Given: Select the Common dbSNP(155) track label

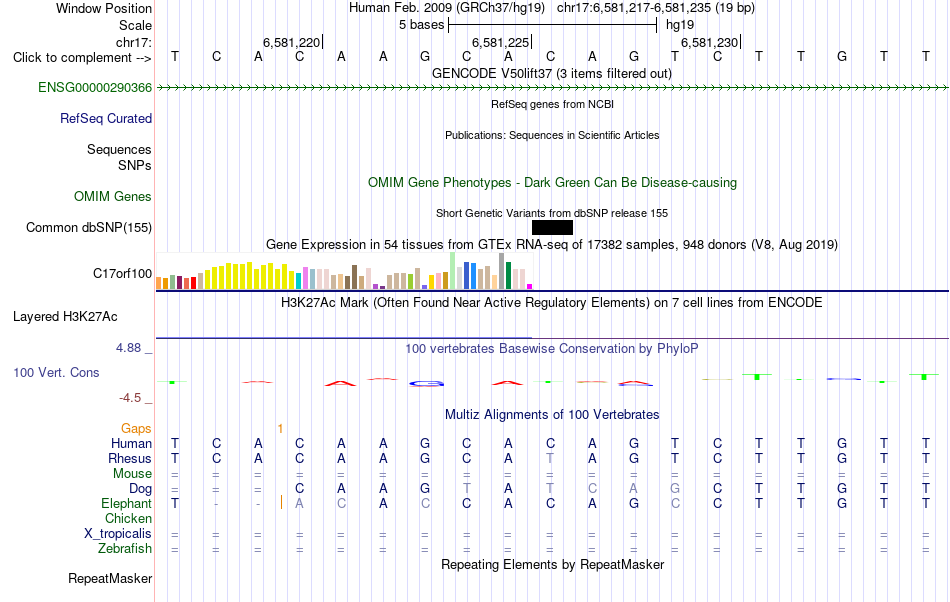Looking at the screenshot, I should tap(89, 228).
